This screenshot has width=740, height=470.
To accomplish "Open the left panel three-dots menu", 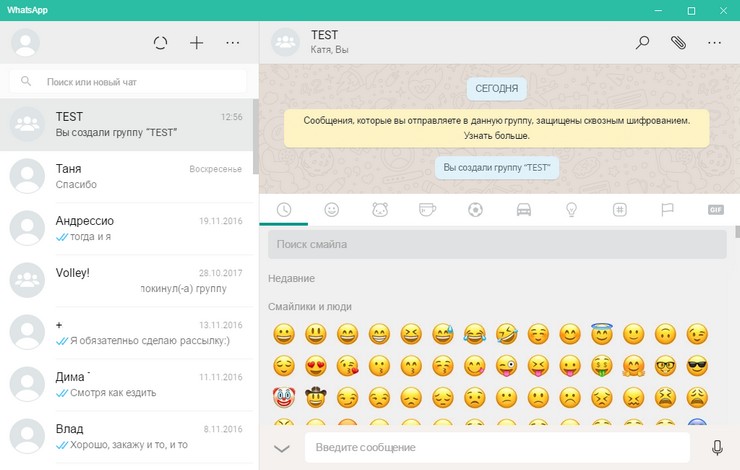I will [233, 43].
